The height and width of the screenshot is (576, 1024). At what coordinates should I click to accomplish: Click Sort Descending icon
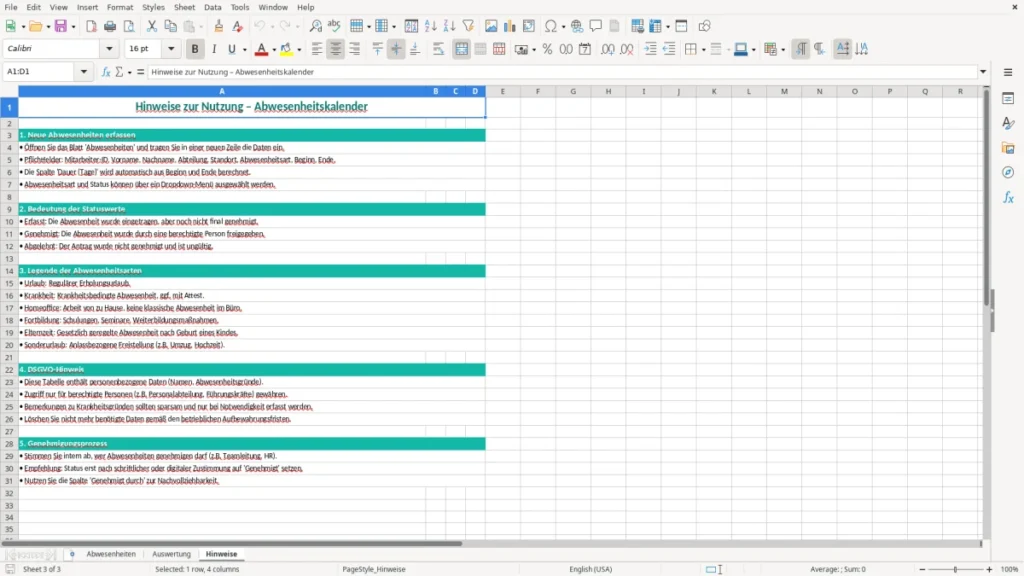449,26
